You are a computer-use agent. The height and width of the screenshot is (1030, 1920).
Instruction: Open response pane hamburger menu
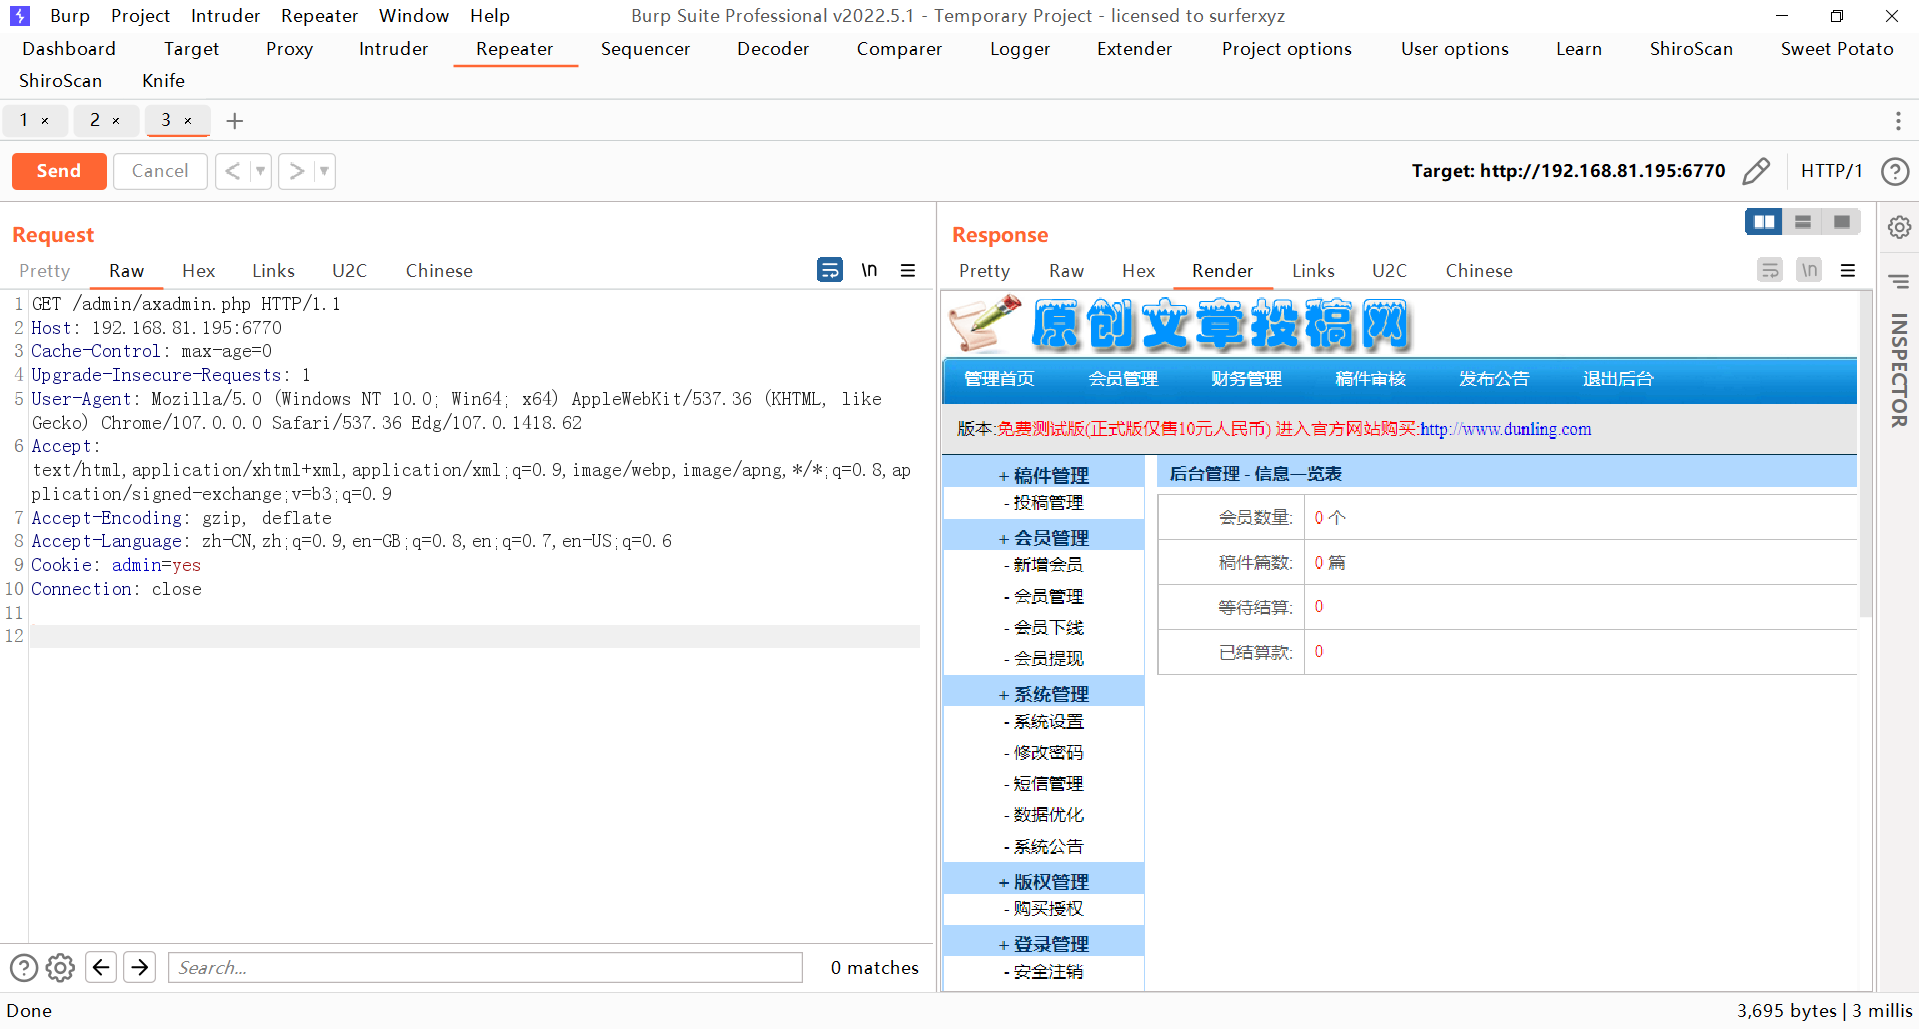click(1848, 270)
